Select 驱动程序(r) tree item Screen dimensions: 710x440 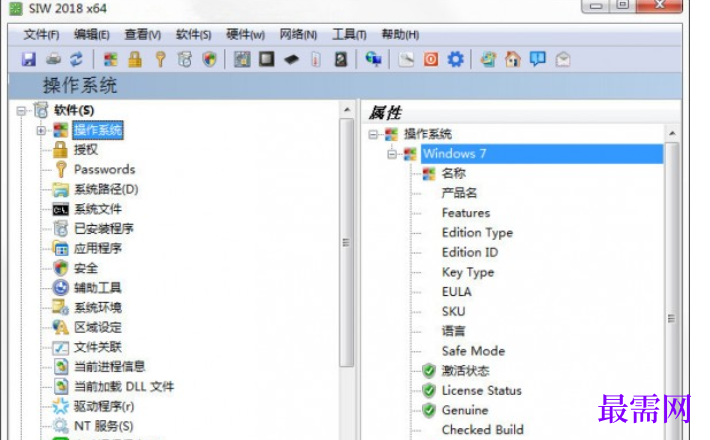[104, 406]
